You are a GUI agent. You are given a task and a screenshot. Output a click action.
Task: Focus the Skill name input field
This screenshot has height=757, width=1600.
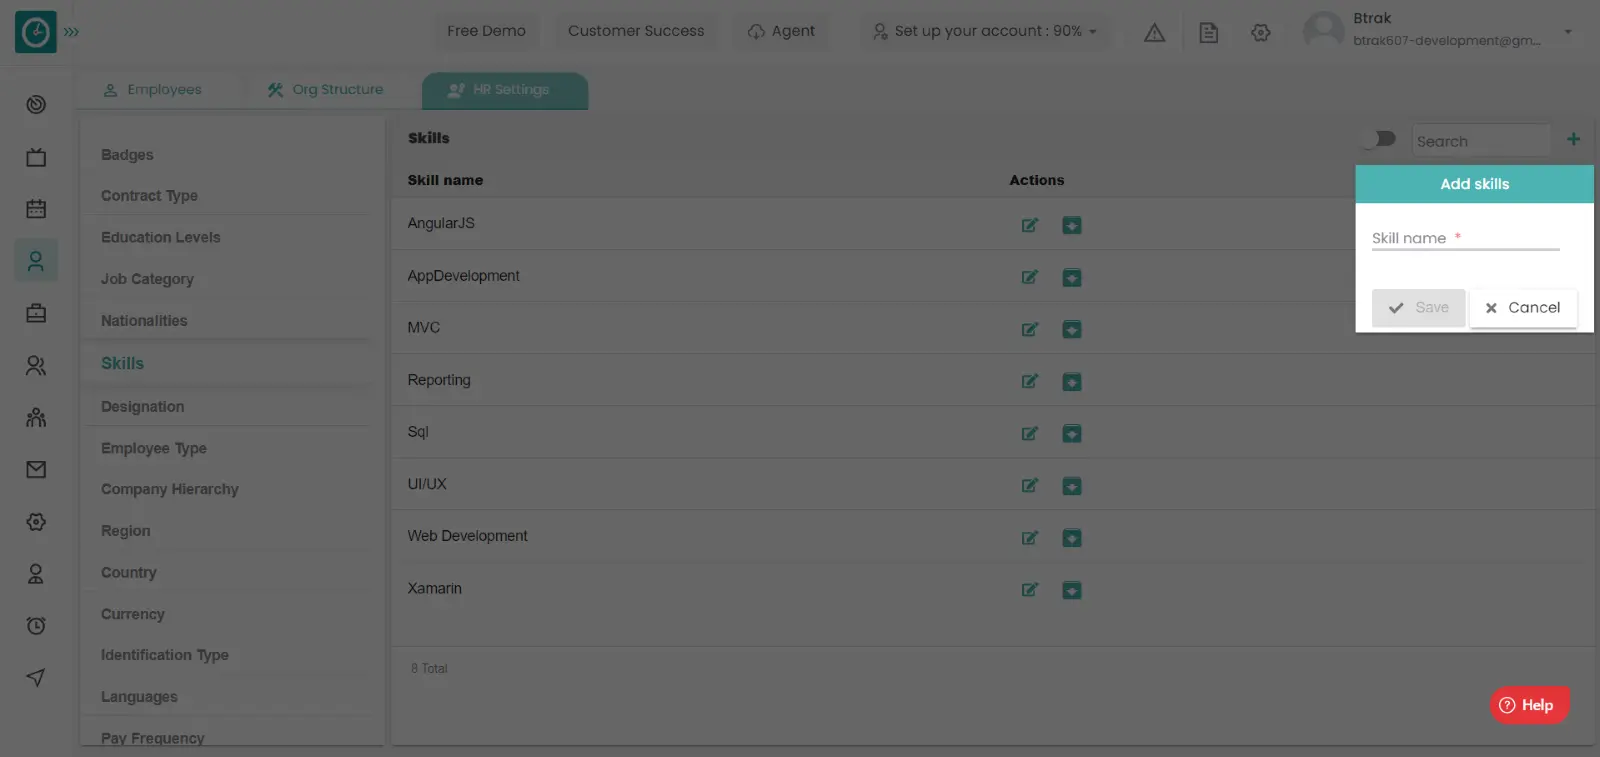pyautogui.click(x=1465, y=238)
